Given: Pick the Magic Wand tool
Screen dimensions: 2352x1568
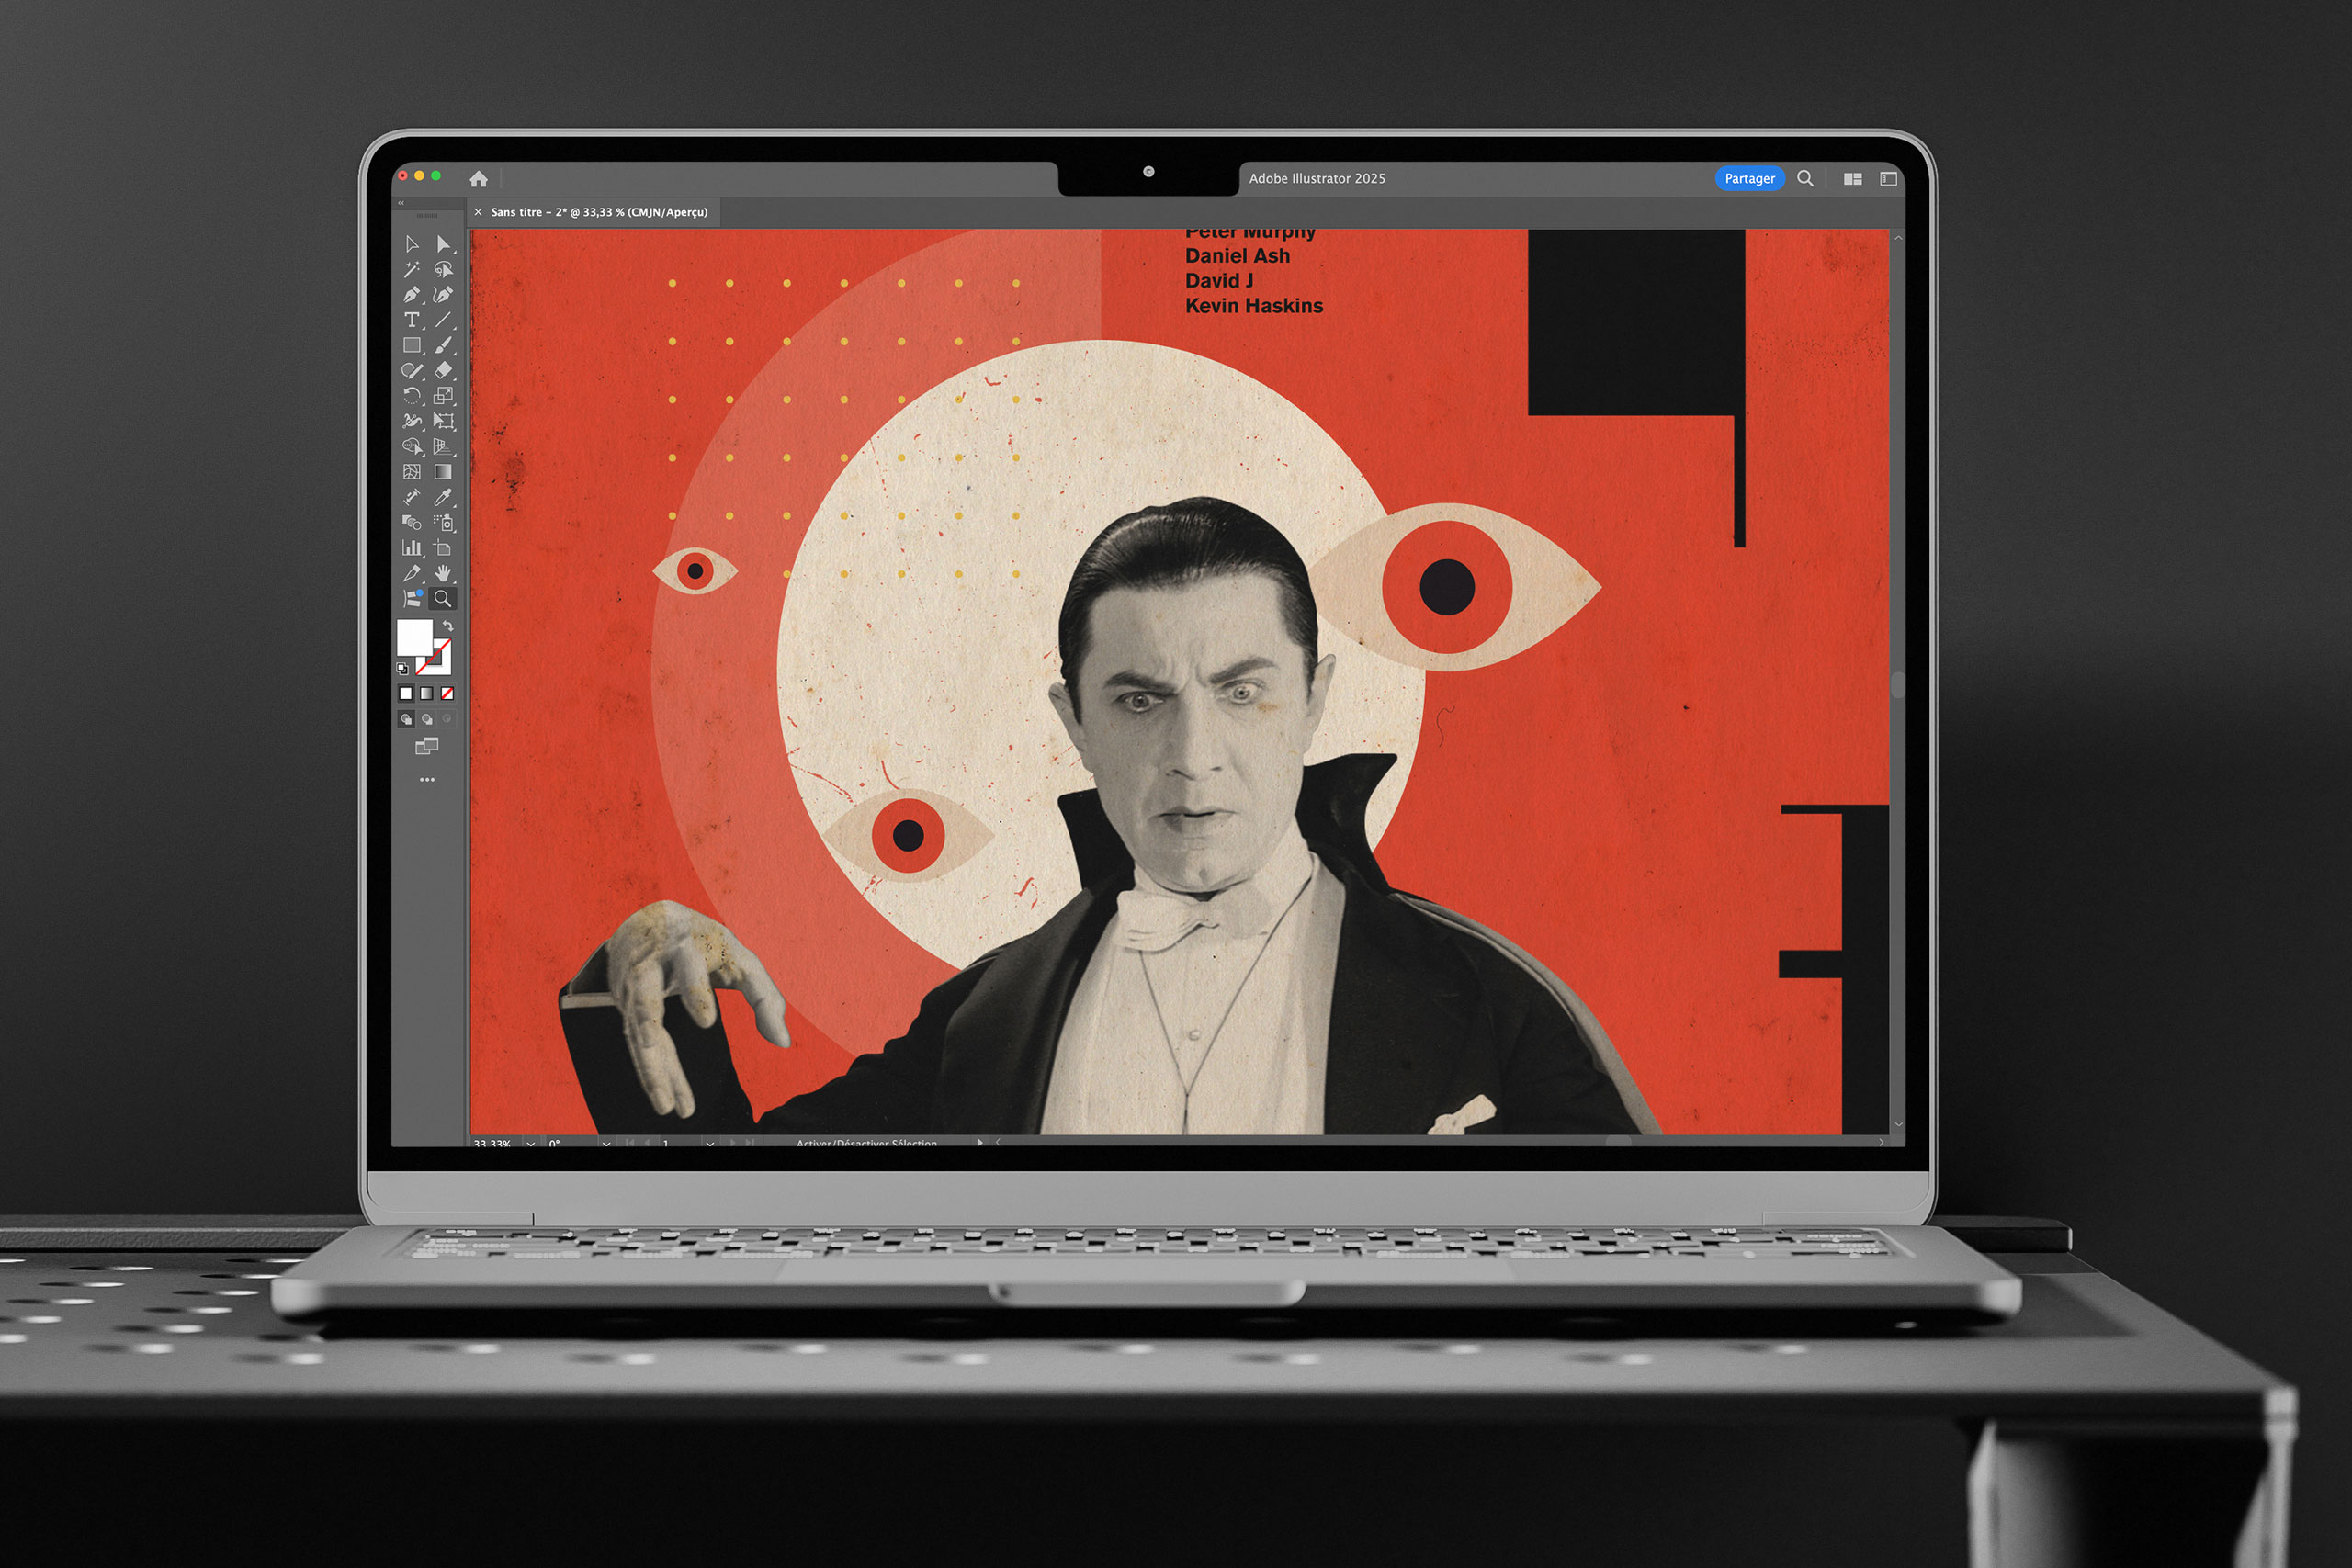Looking at the screenshot, I should point(411,270).
